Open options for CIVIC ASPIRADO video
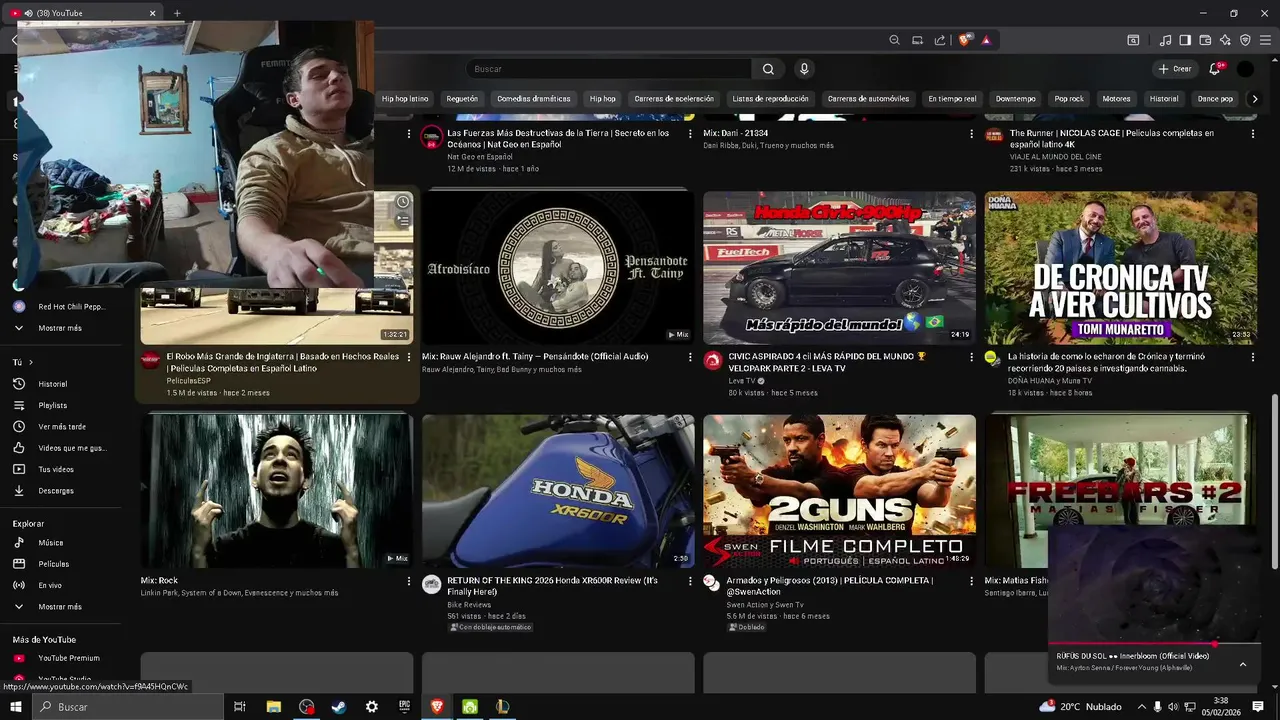The width and height of the screenshot is (1280, 720). [971, 357]
